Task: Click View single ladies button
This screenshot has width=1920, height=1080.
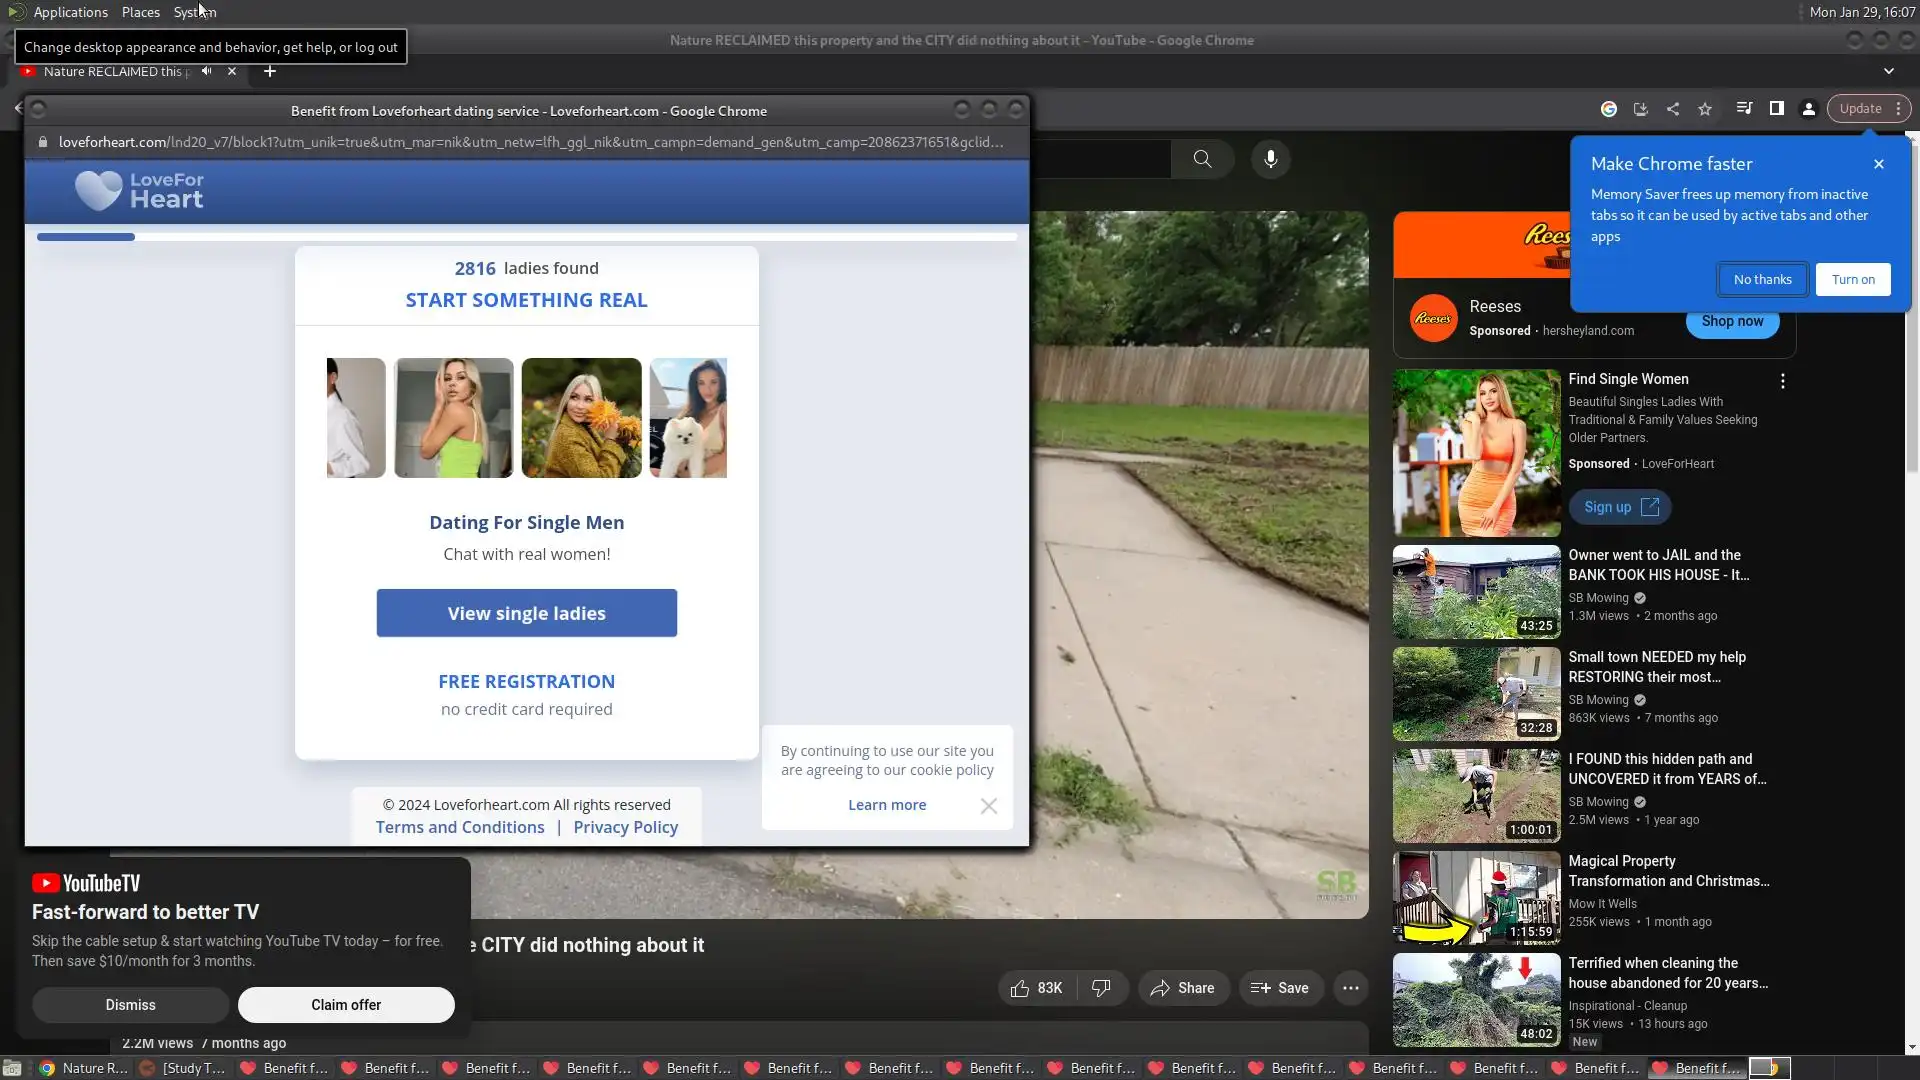Action: point(526,613)
